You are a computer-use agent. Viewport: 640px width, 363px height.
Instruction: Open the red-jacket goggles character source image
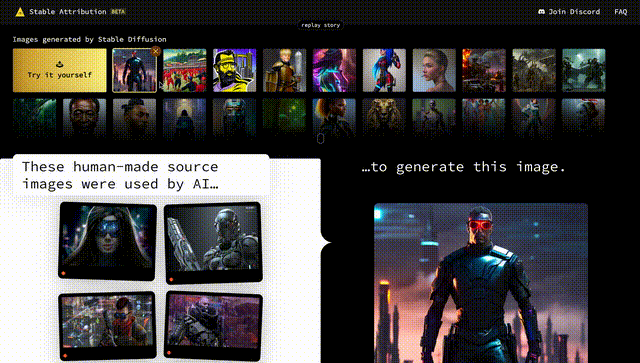pos(107,325)
